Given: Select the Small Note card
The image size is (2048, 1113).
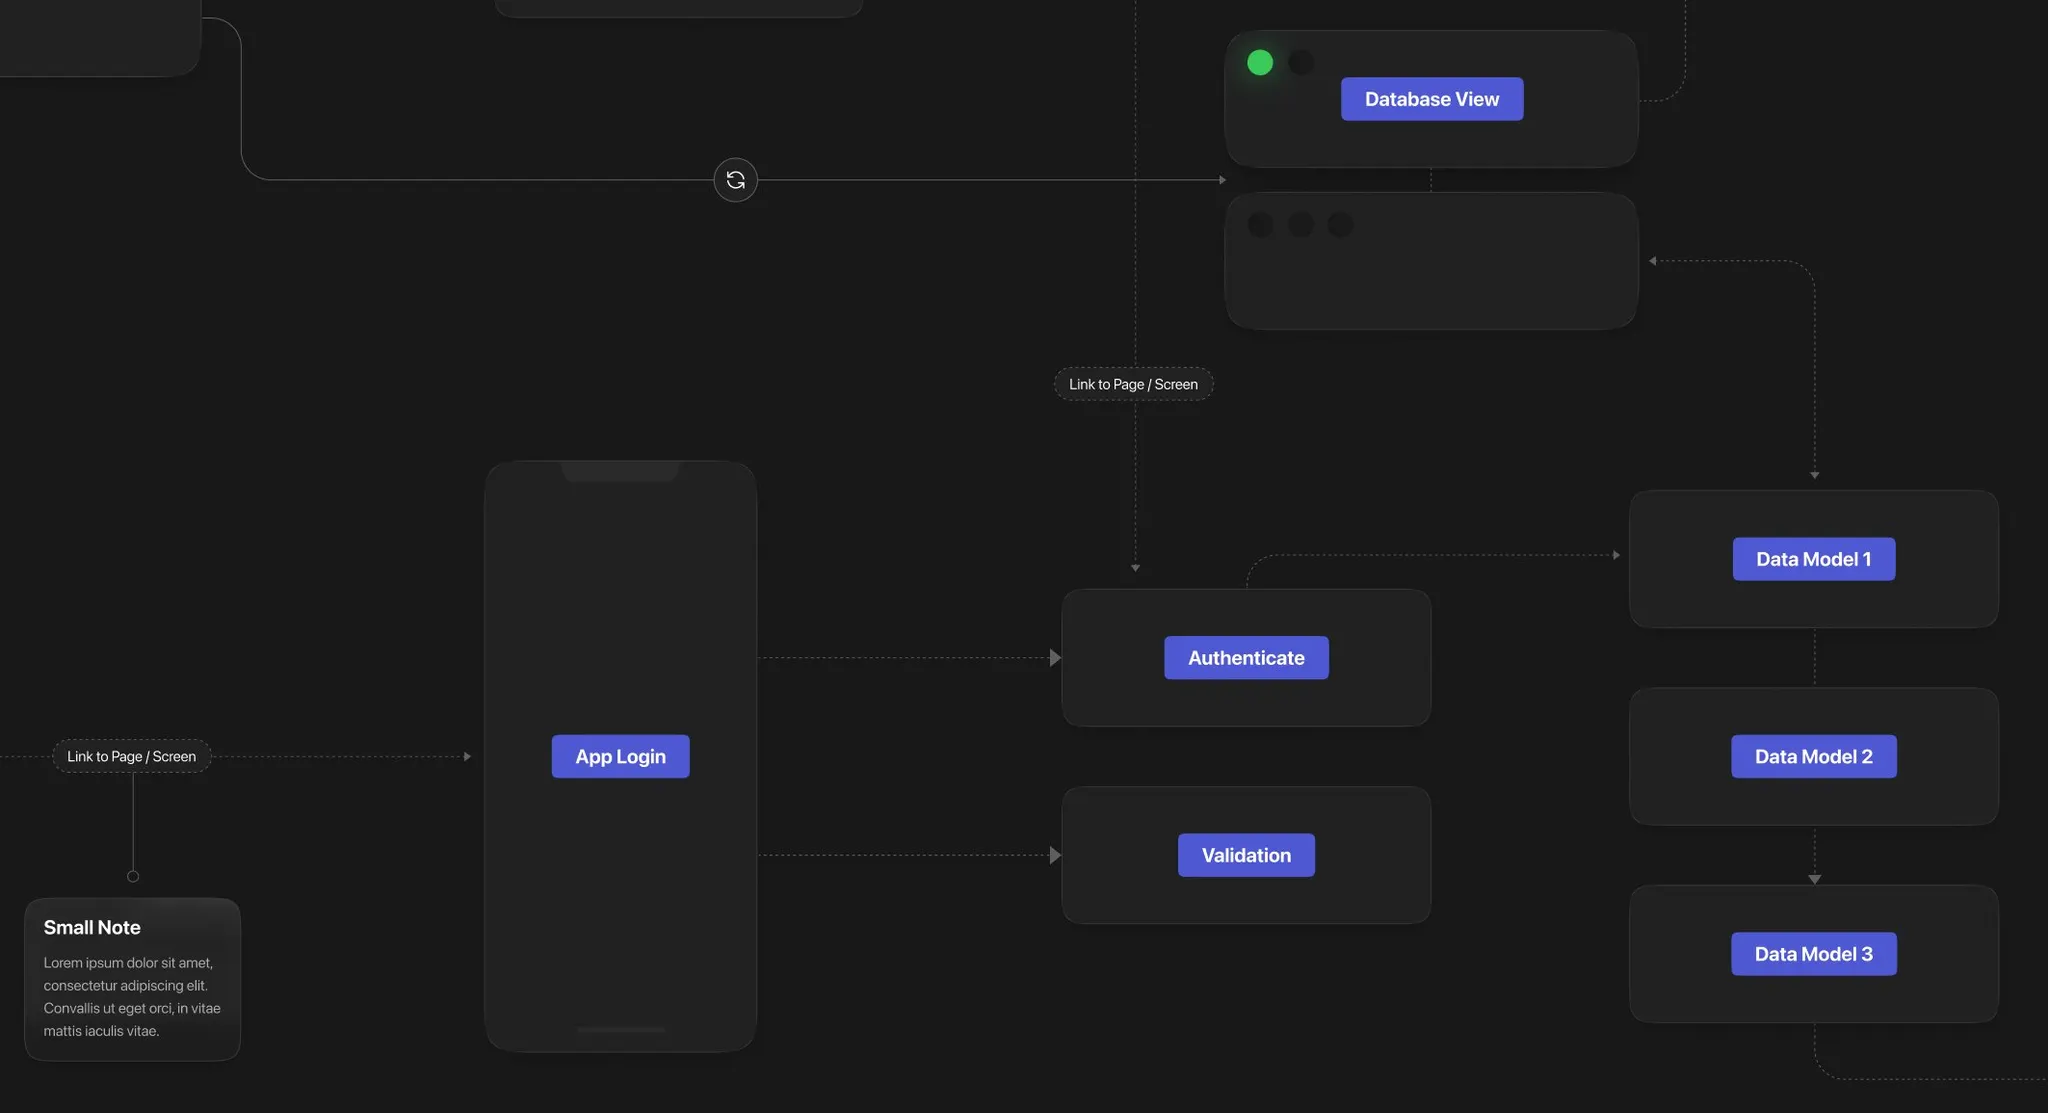Looking at the screenshot, I should (132, 979).
